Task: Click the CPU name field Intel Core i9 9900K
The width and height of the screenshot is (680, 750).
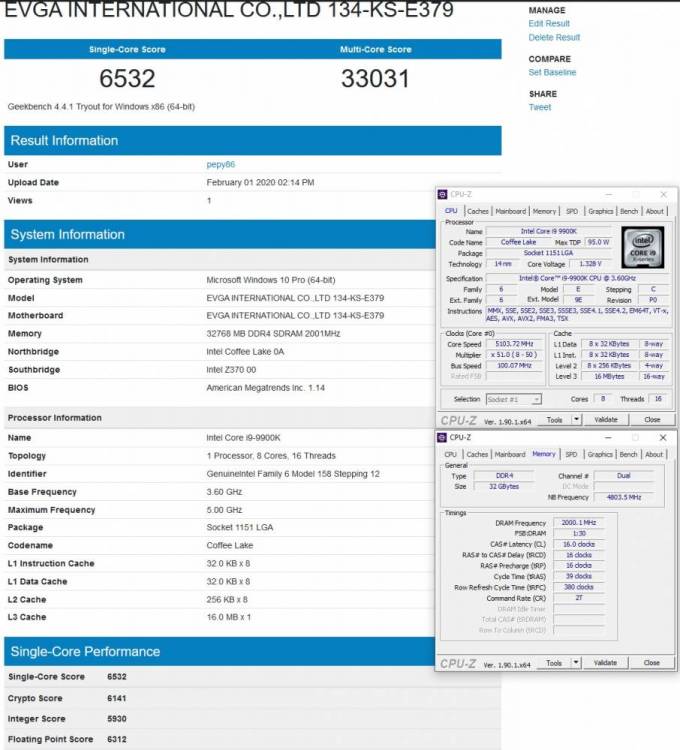Action: 548,231
